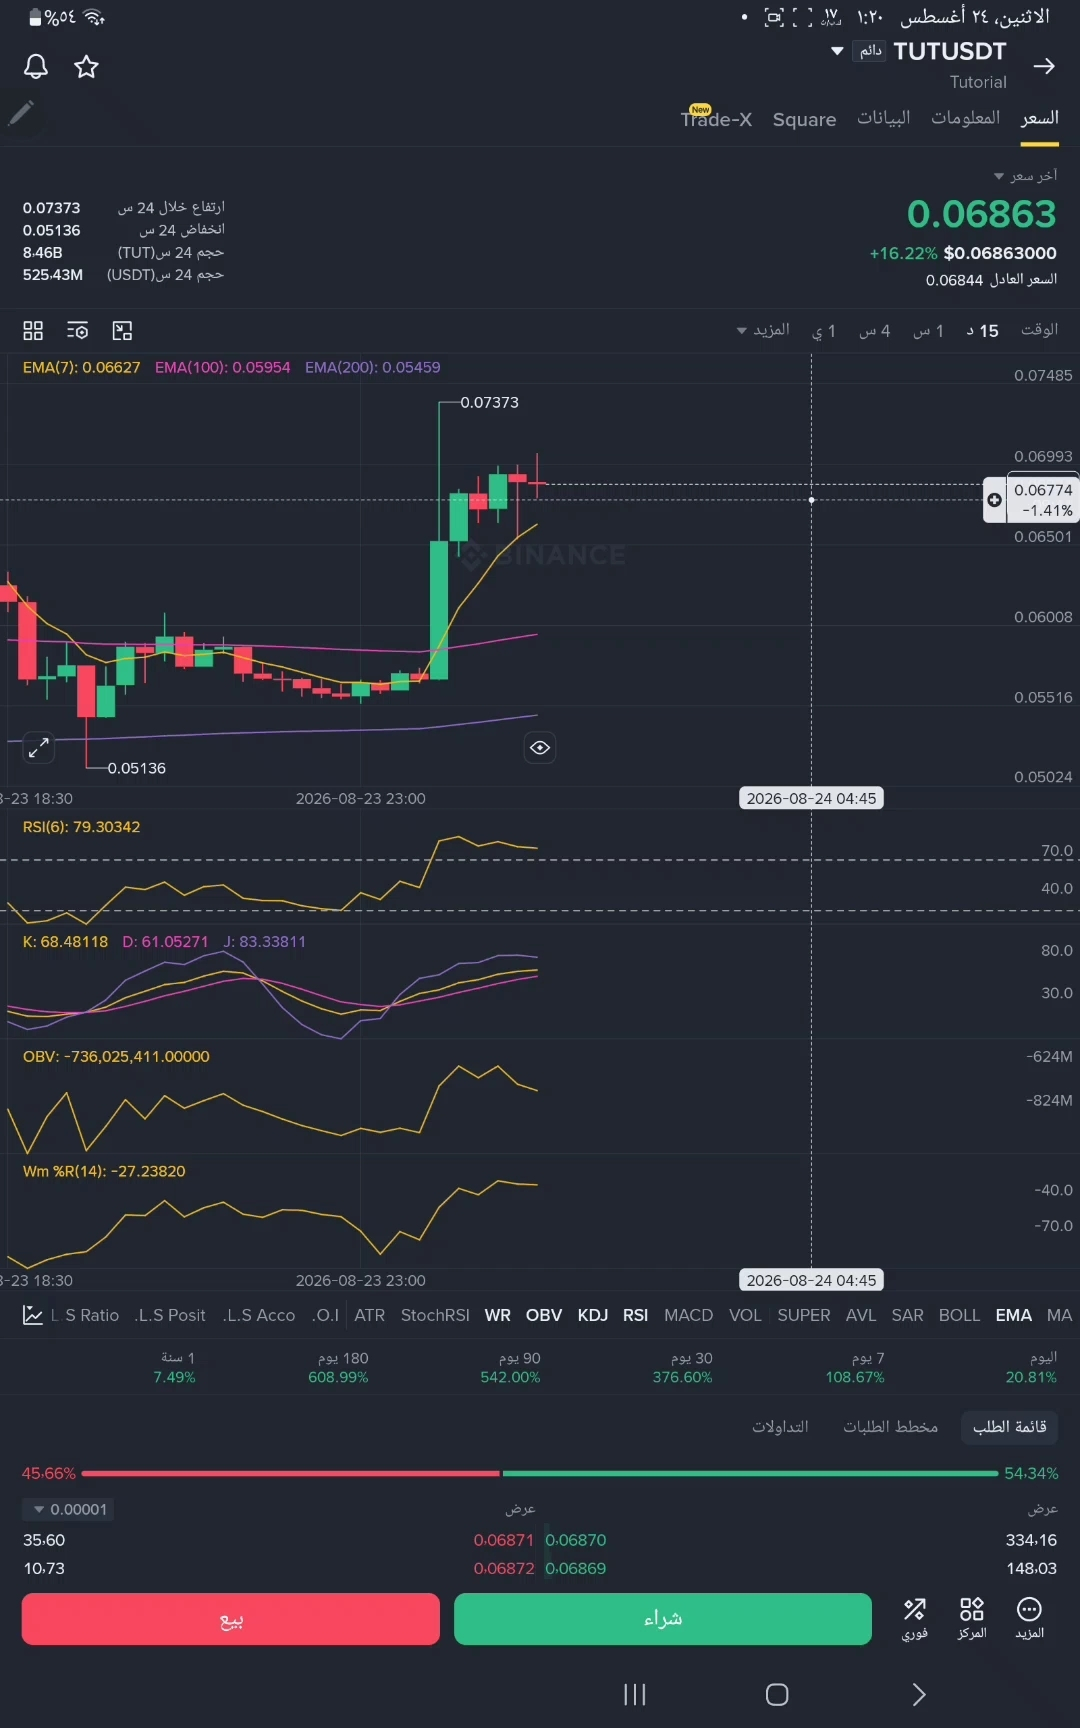Select the 4 hour timeframe
The image size is (1080, 1728).
(874, 331)
